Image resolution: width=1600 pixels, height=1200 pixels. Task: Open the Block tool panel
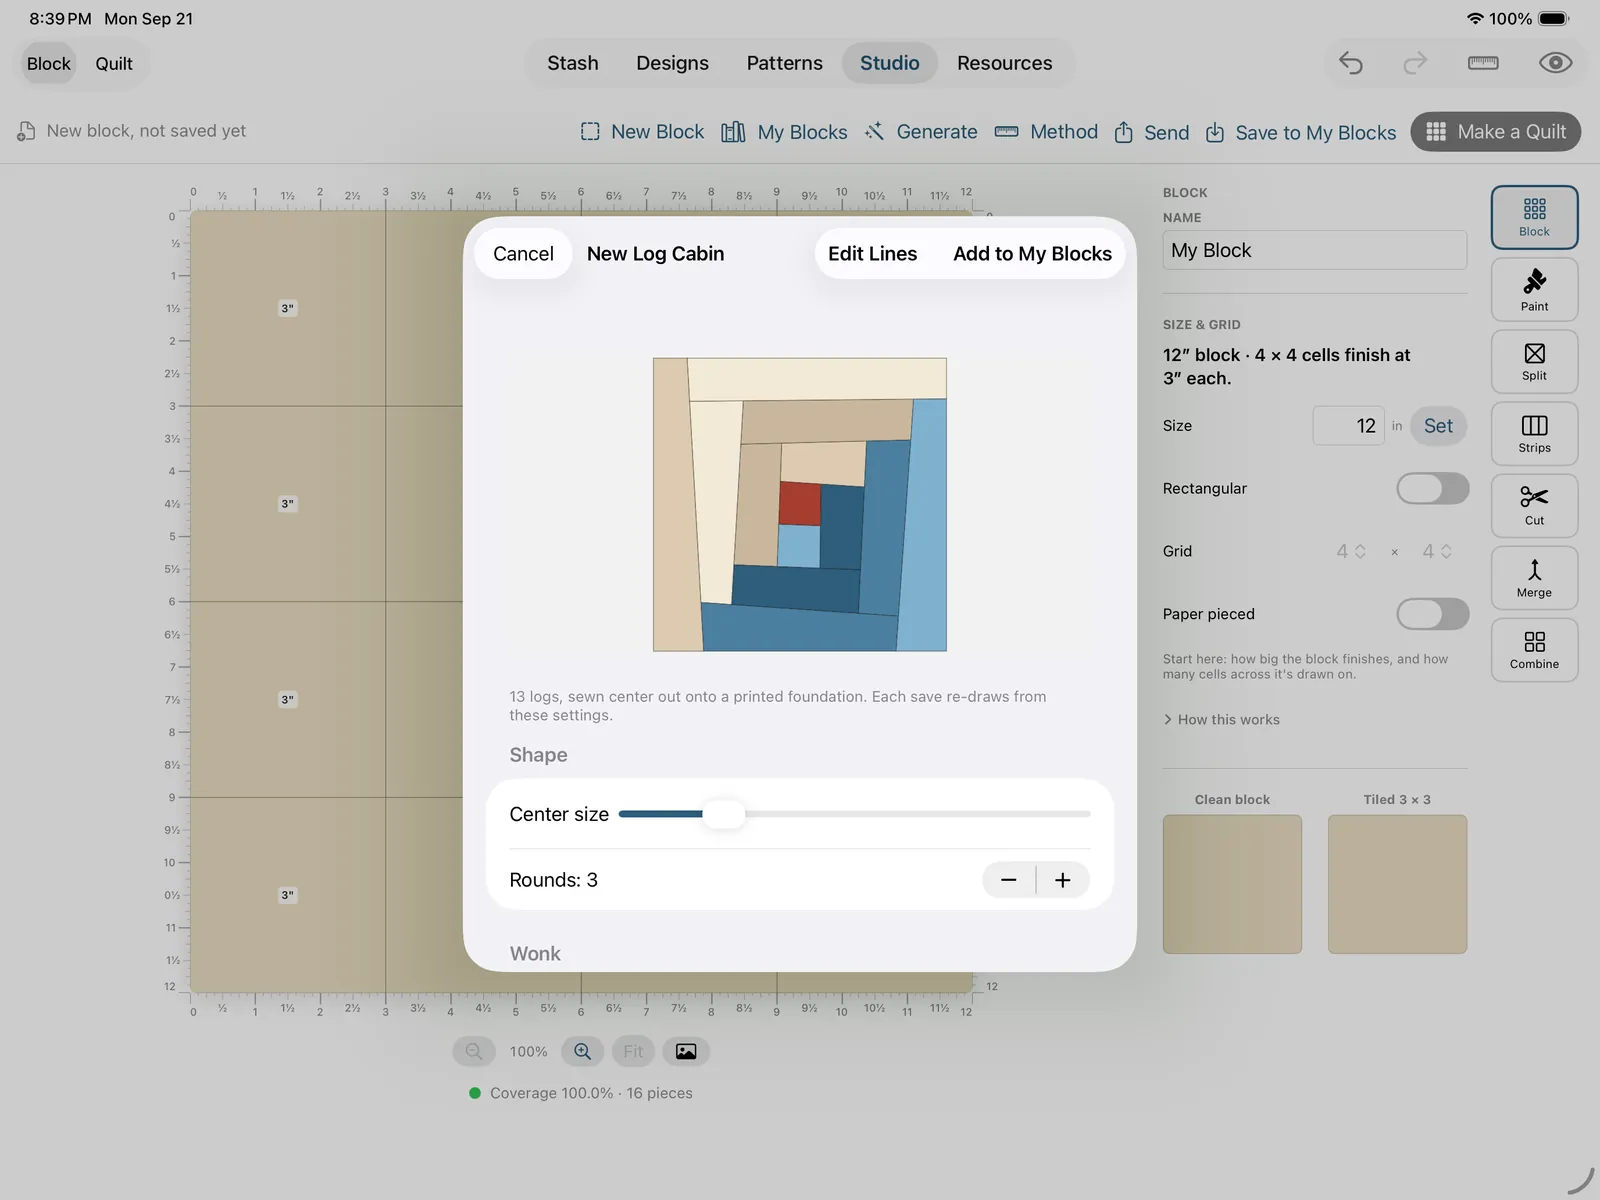(x=1534, y=217)
